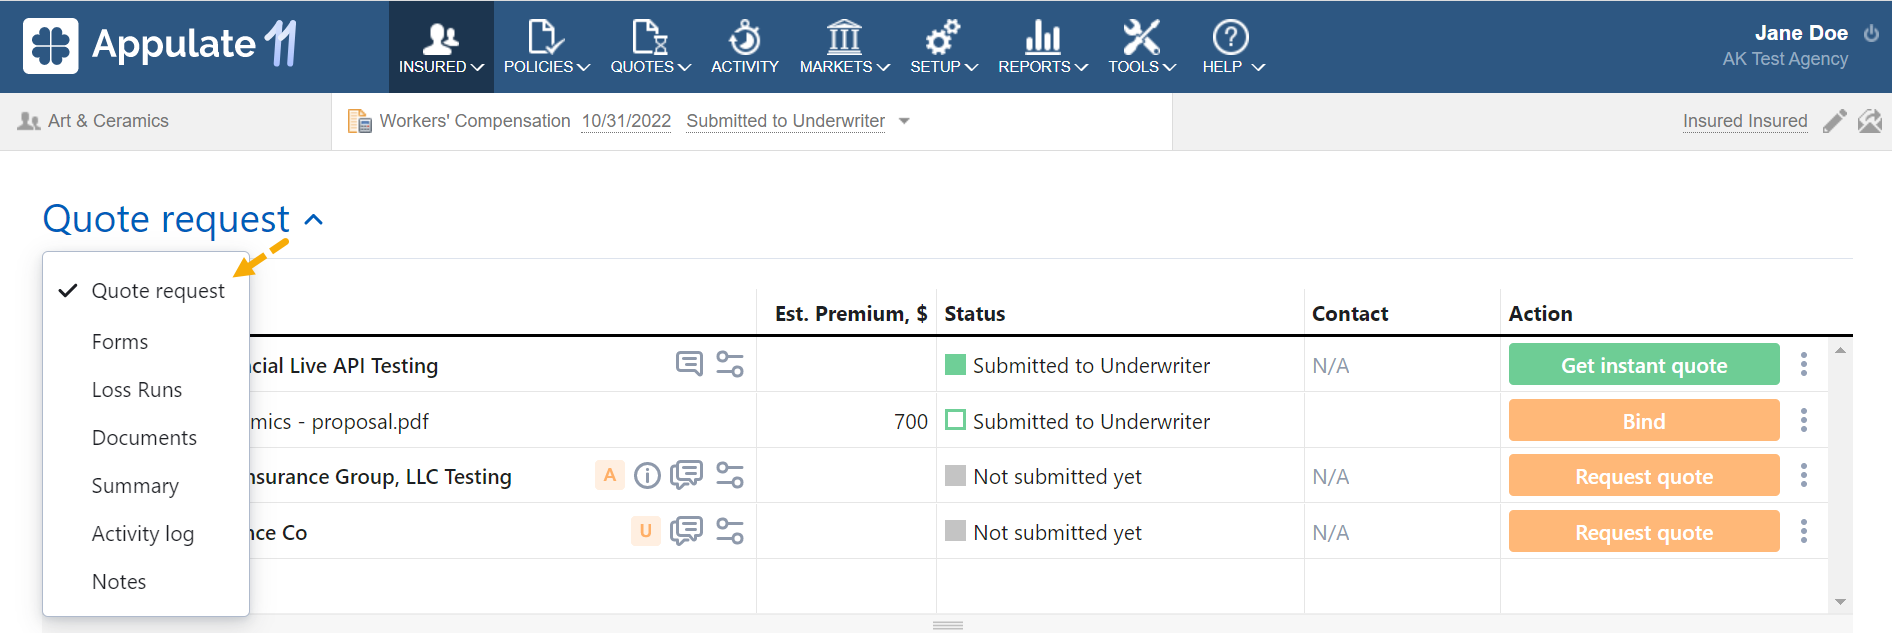The width and height of the screenshot is (1892, 633).
Task: Click the Art & Ceramics insured name
Action: click(108, 121)
